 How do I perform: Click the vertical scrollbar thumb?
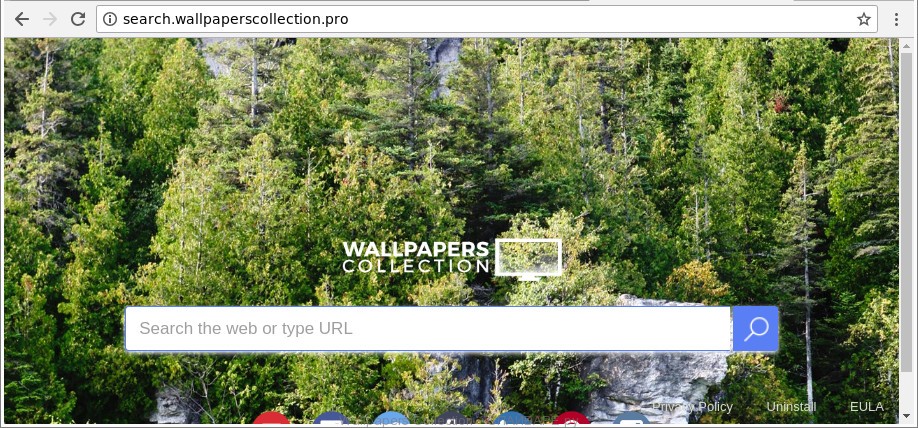(x=905, y=211)
